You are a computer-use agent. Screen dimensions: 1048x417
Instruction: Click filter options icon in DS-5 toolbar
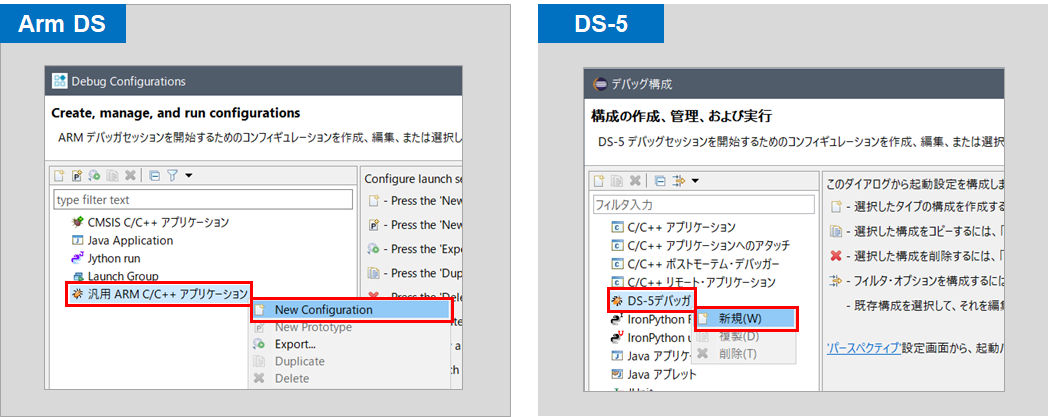click(678, 181)
